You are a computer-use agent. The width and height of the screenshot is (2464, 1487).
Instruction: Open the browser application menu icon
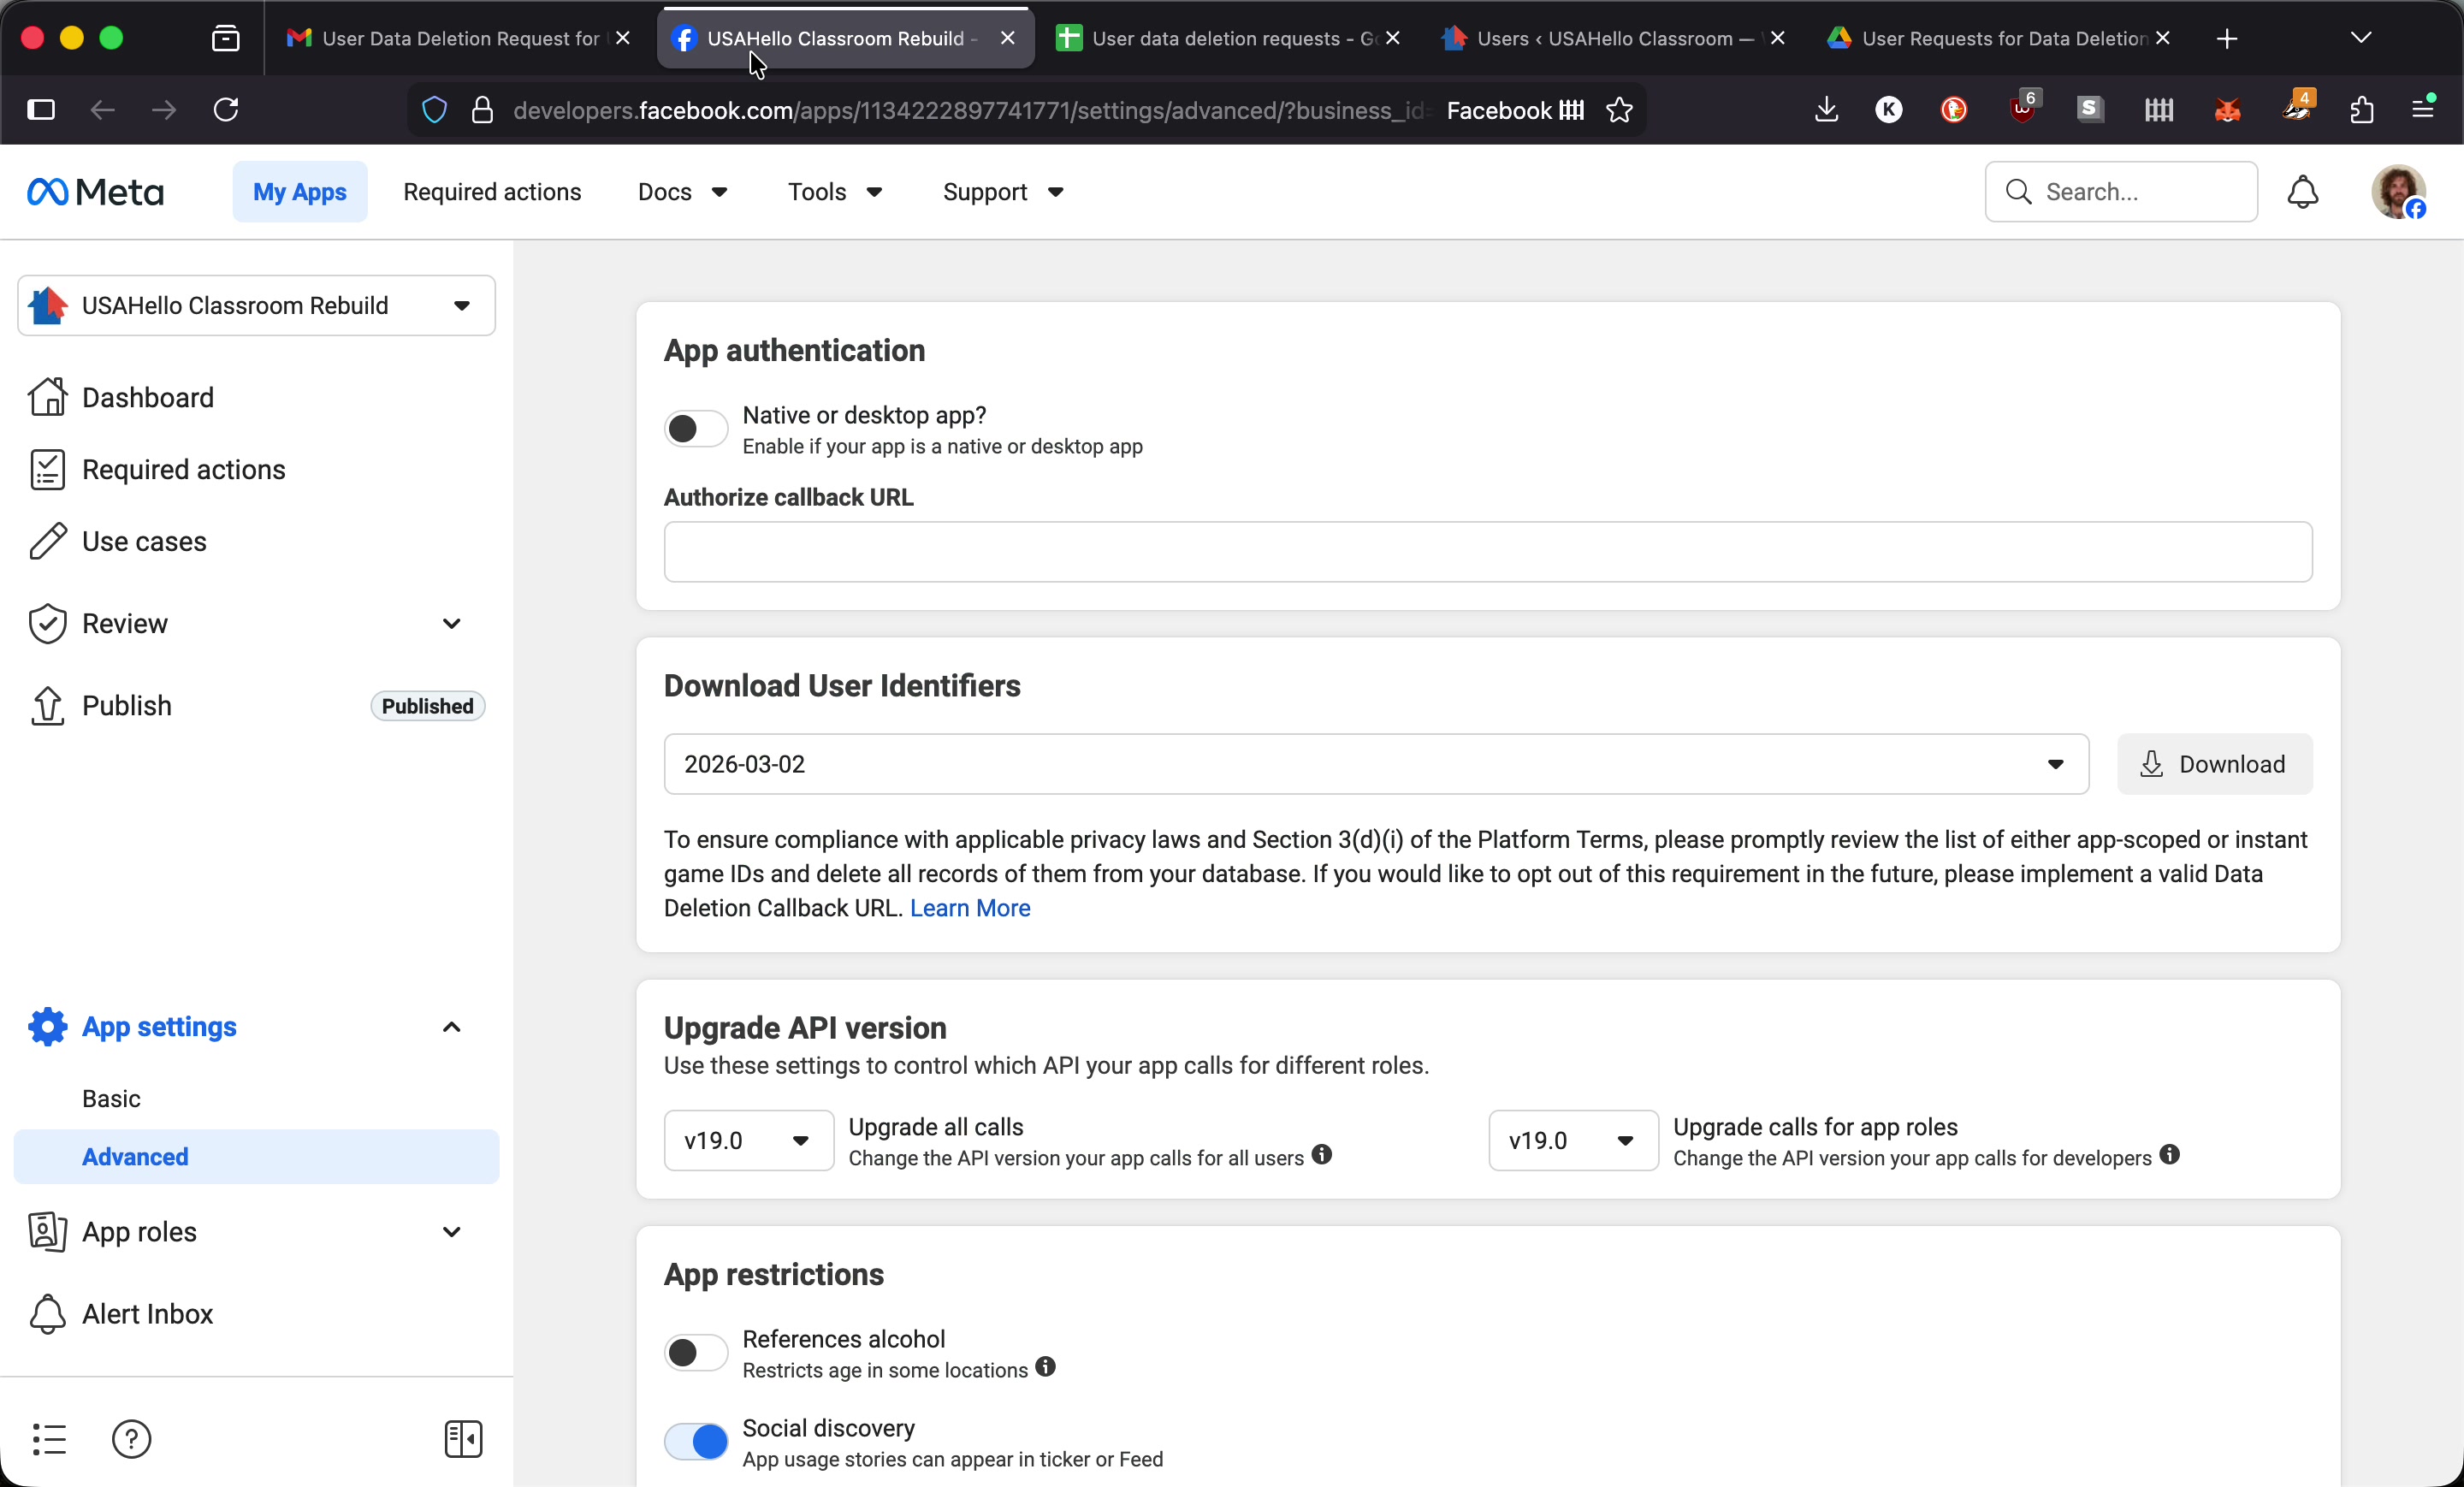2423,107
